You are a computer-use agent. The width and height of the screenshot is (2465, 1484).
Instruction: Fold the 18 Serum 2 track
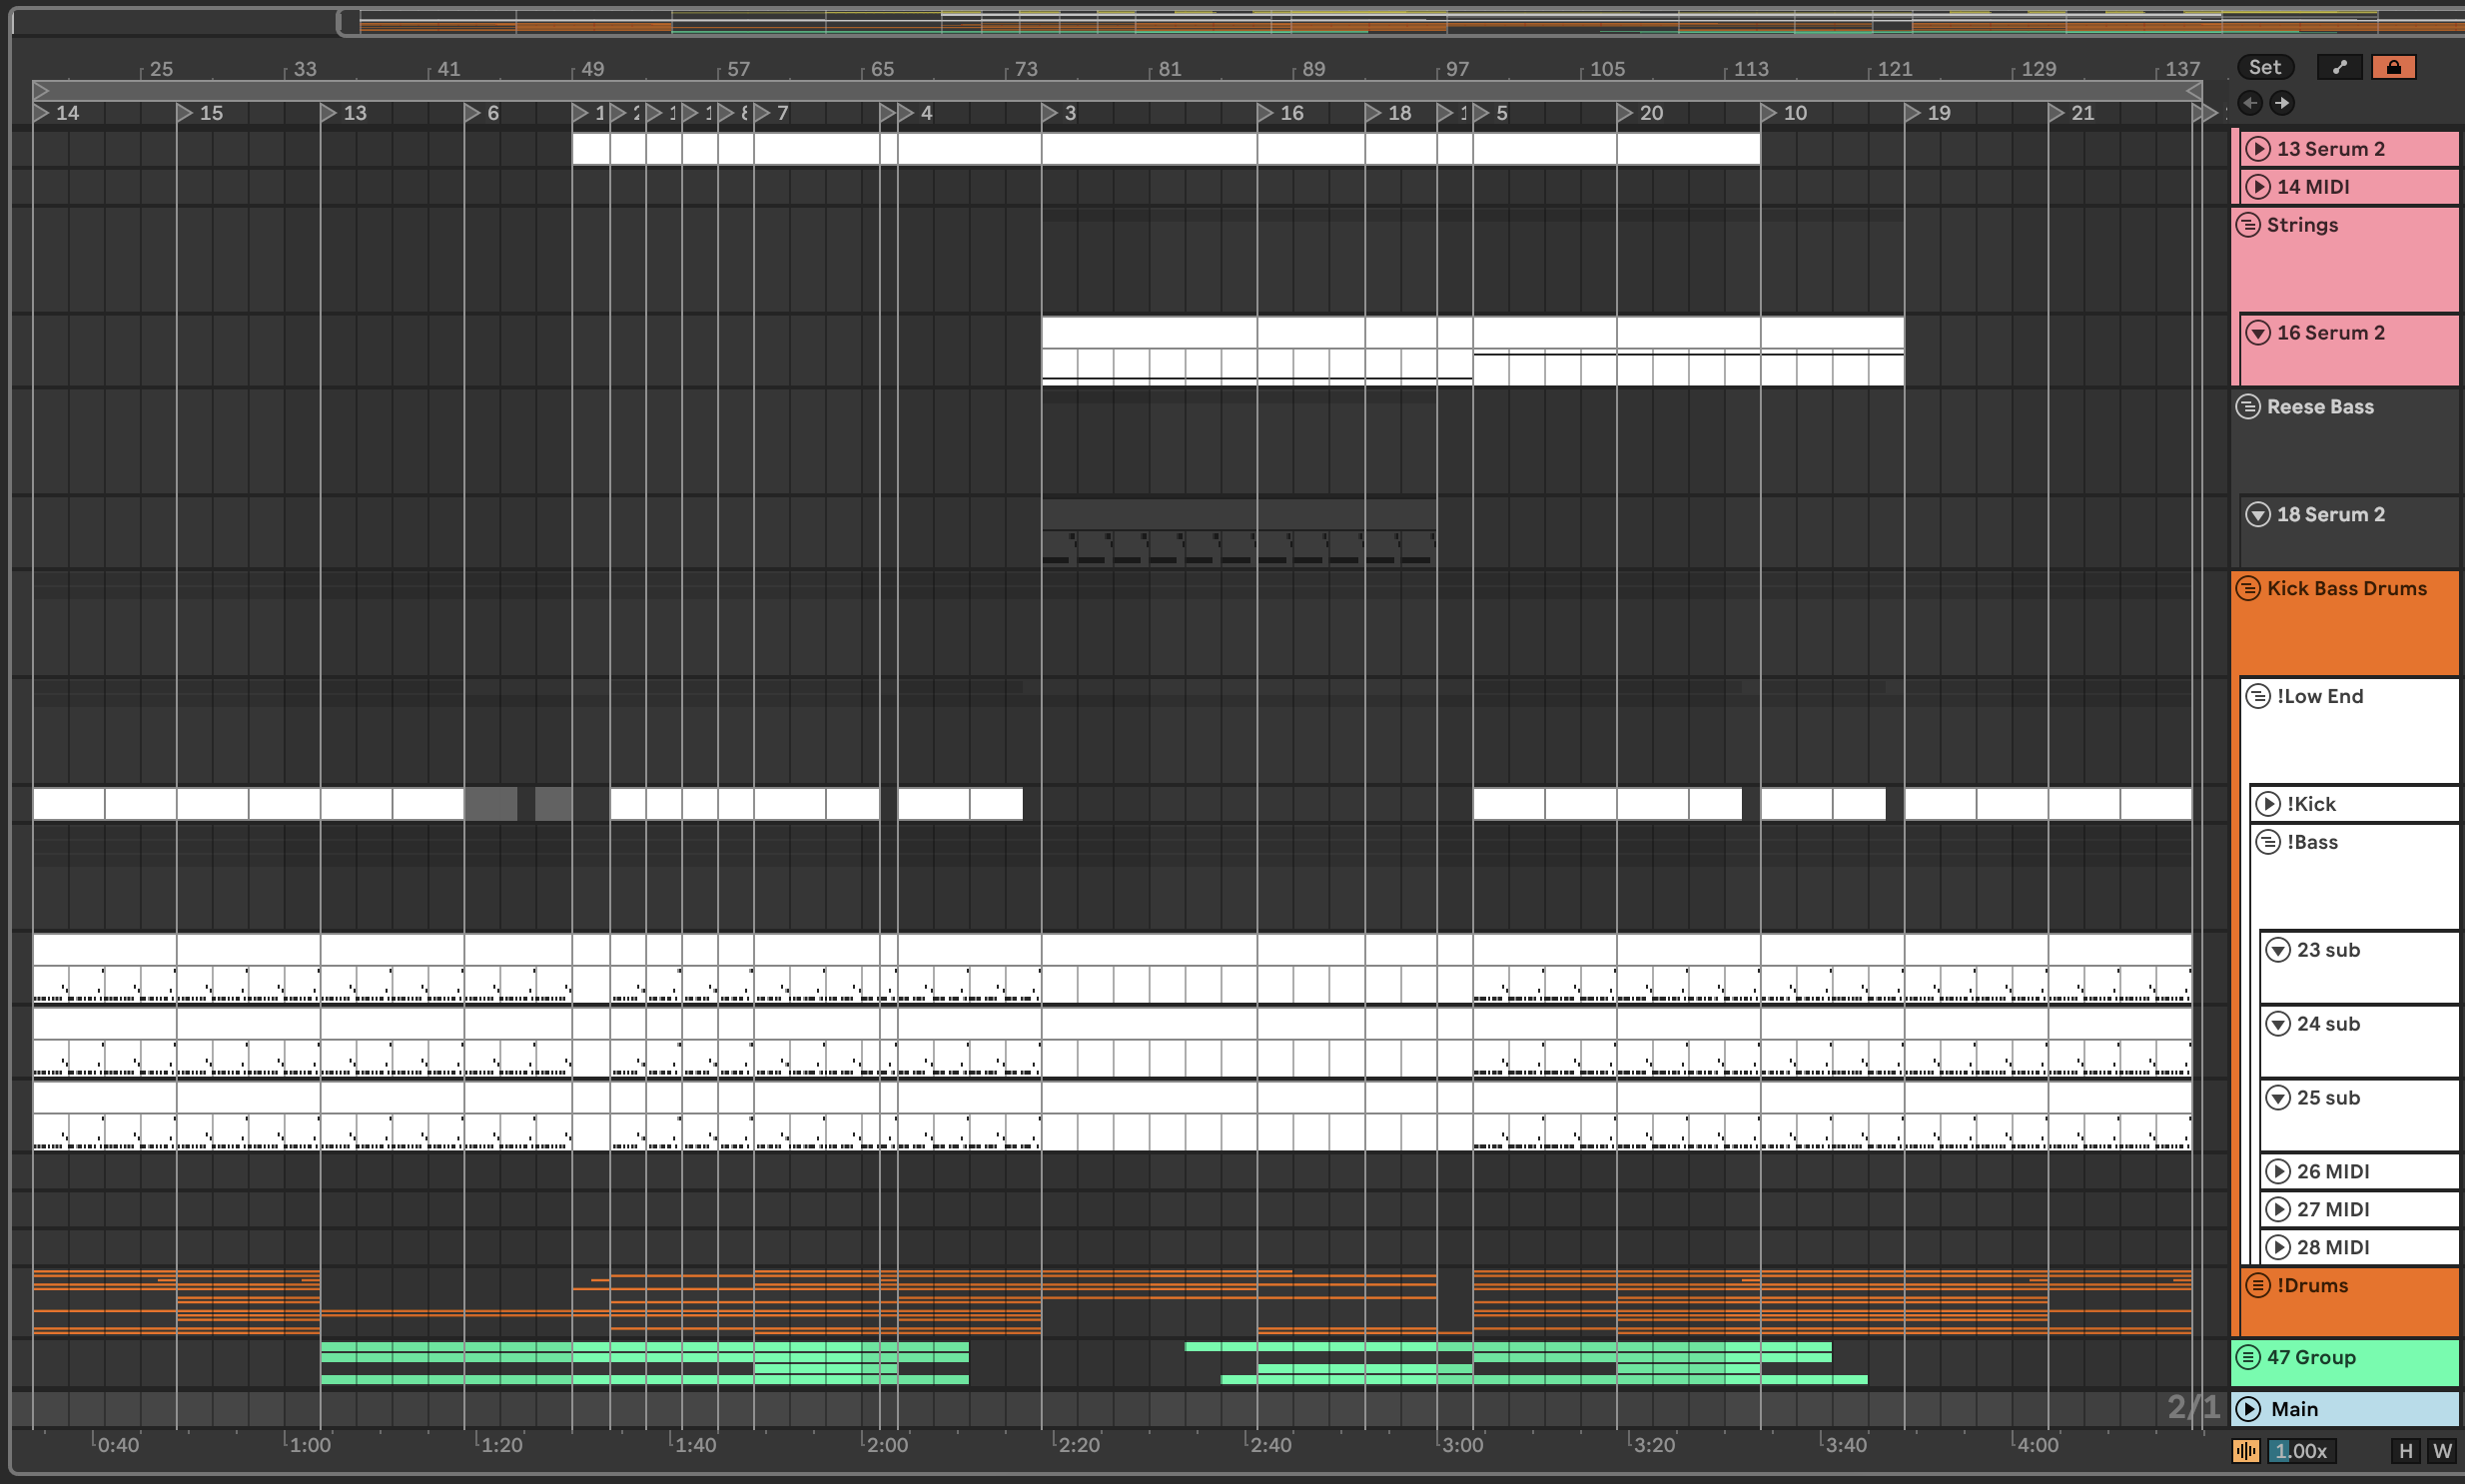click(2258, 515)
